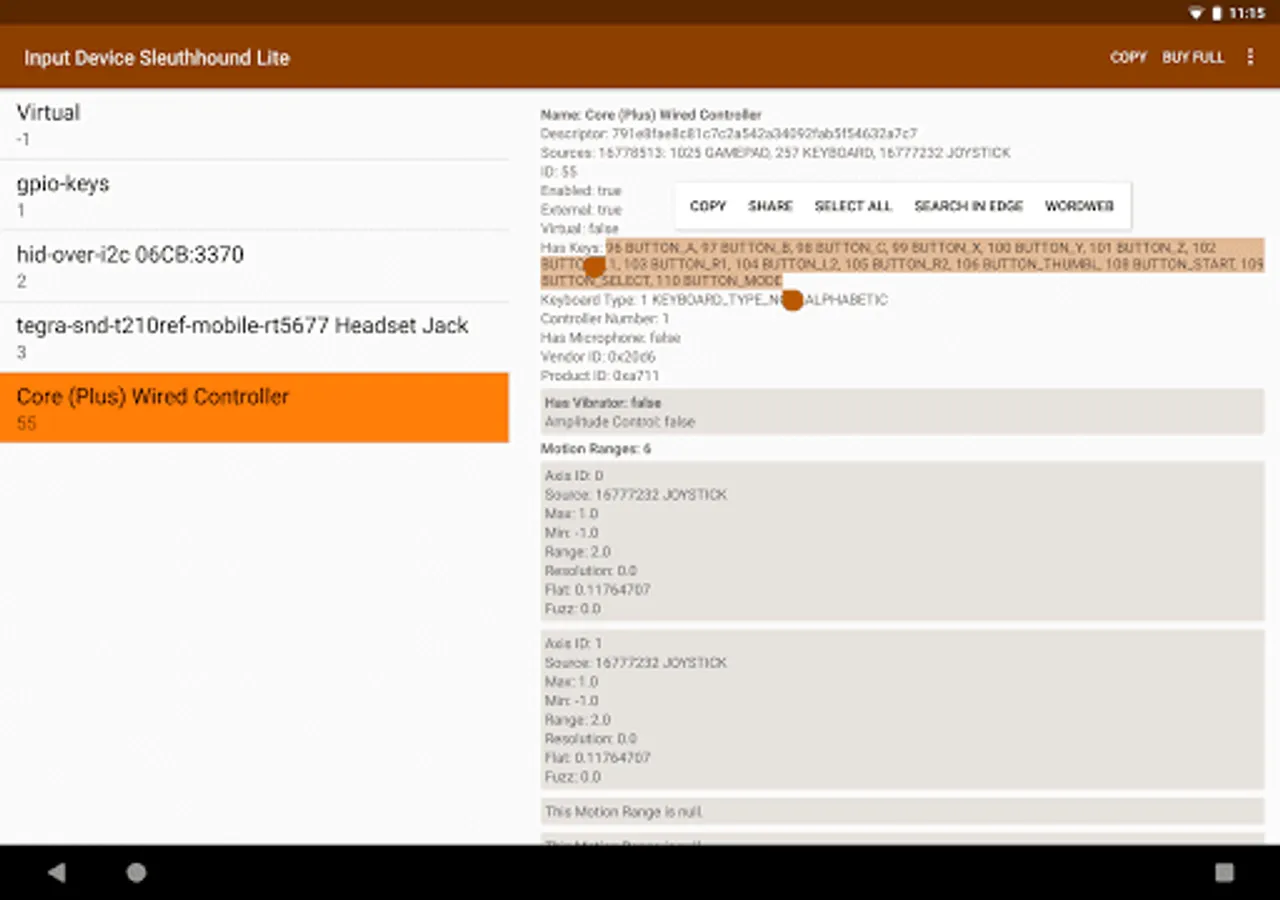Click the Keyboard Type line
The height and width of the screenshot is (900, 1280).
pyautogui.click(x=714, y=300)
